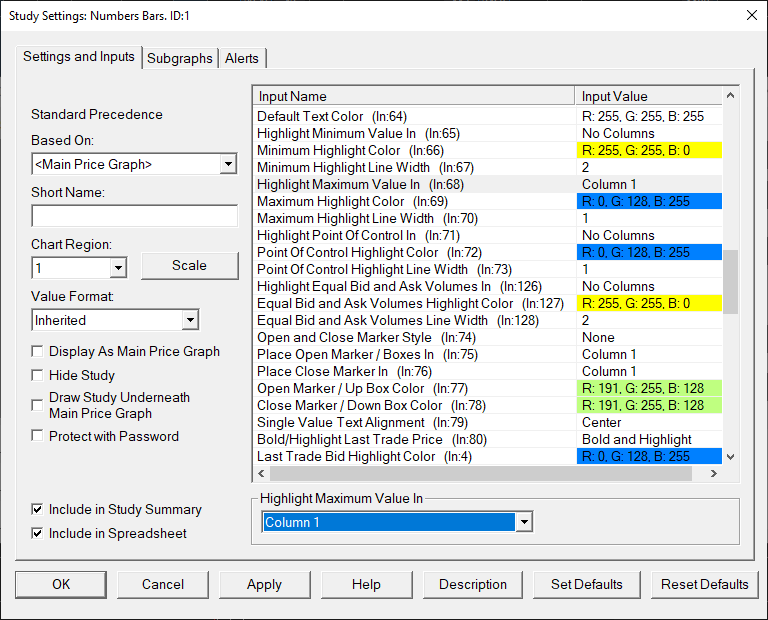
Task: Expand the Chart Region dropdown
Action: pos(118,268)
